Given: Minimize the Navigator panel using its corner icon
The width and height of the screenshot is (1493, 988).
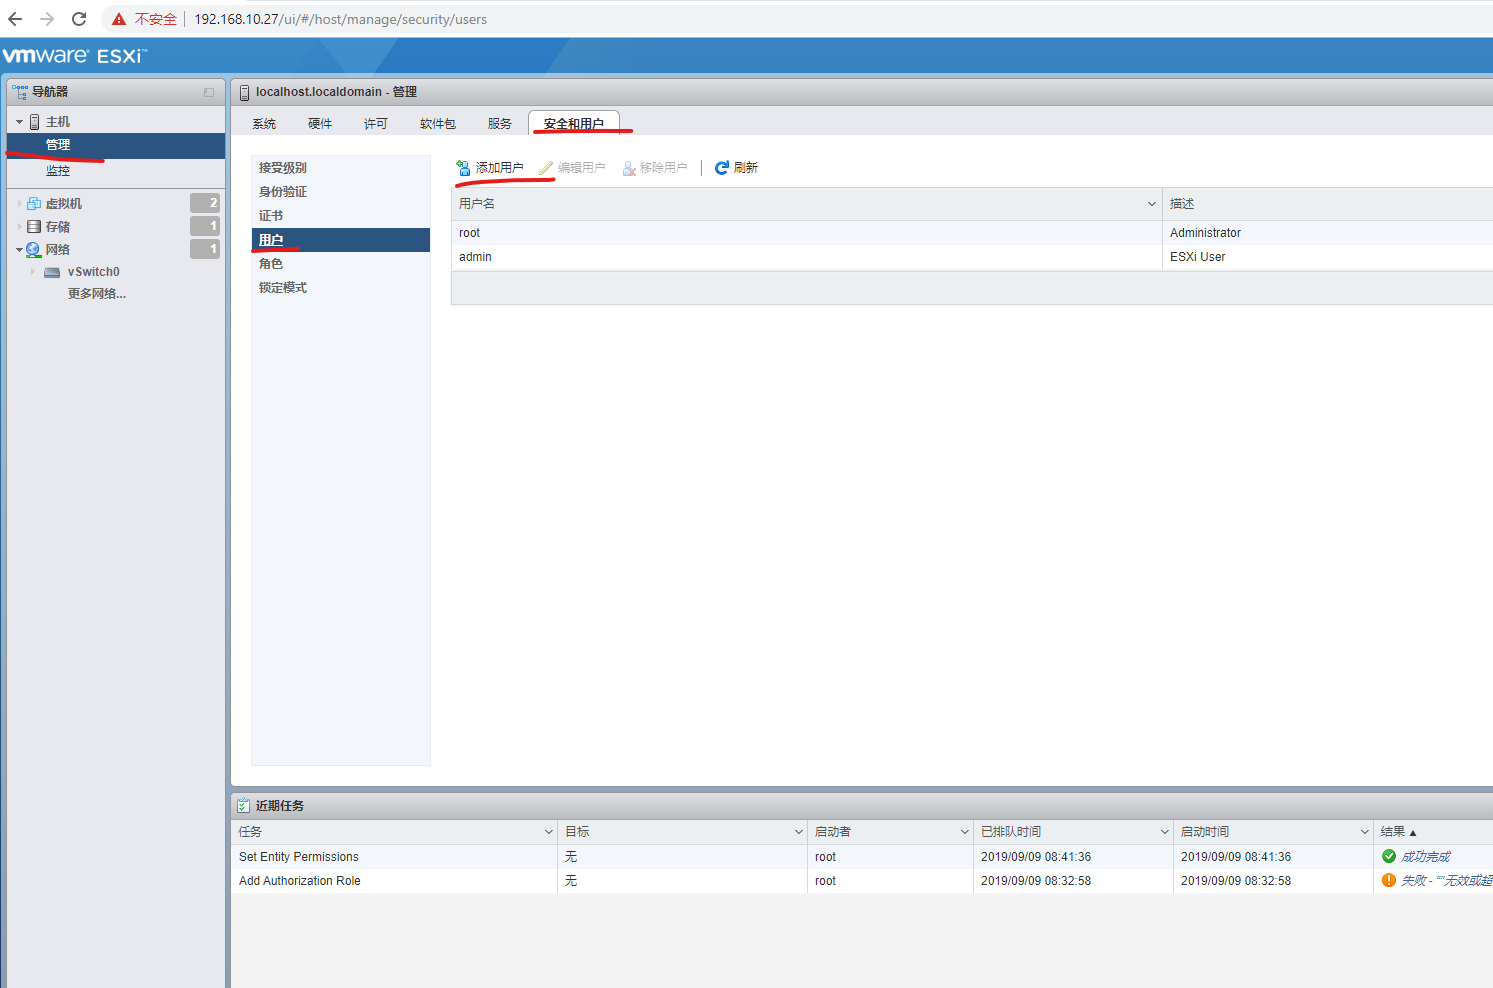Looking at the screenshot, I should click(x=209, y=92).
